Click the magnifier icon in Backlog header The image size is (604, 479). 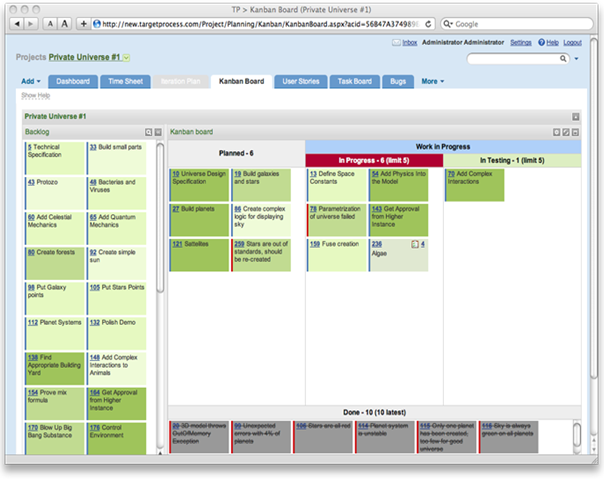coord(149,132)
